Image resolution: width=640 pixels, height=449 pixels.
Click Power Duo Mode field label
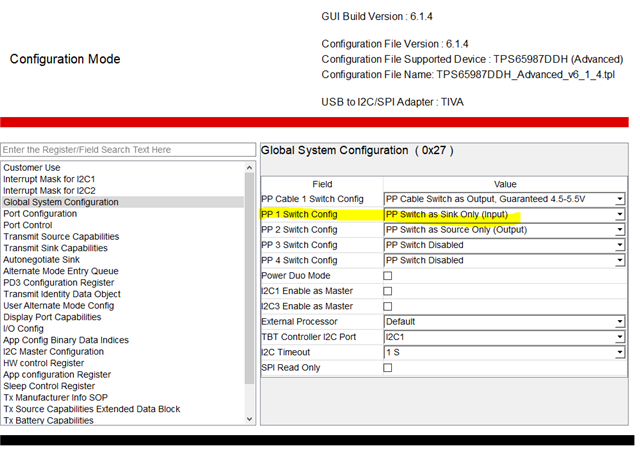coord(296,276)
